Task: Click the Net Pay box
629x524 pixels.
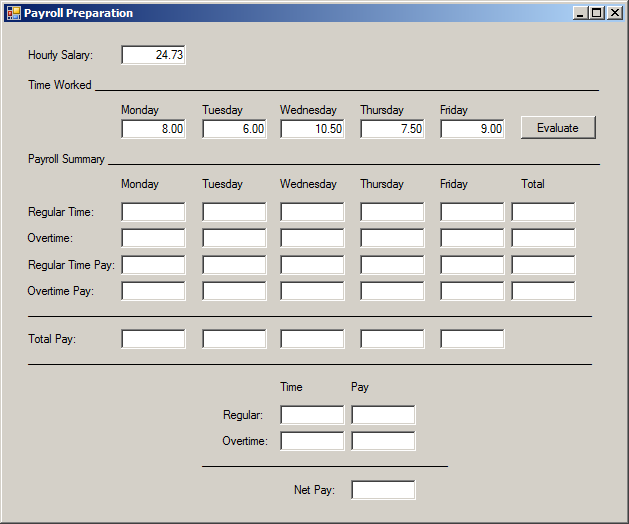Action: (x=383, y=490)
